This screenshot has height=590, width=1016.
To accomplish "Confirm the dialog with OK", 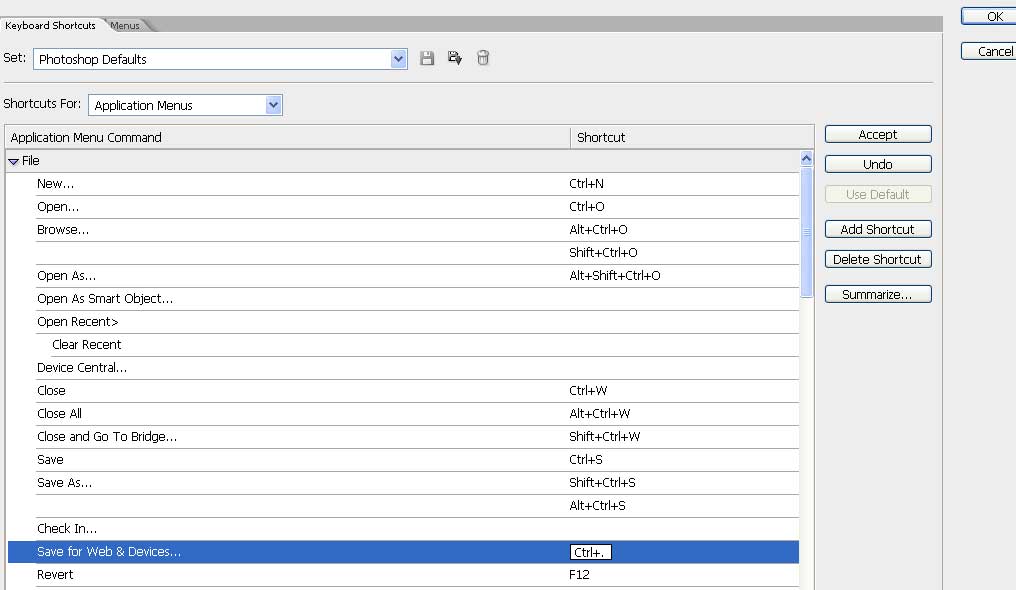I will coord(993,17).
